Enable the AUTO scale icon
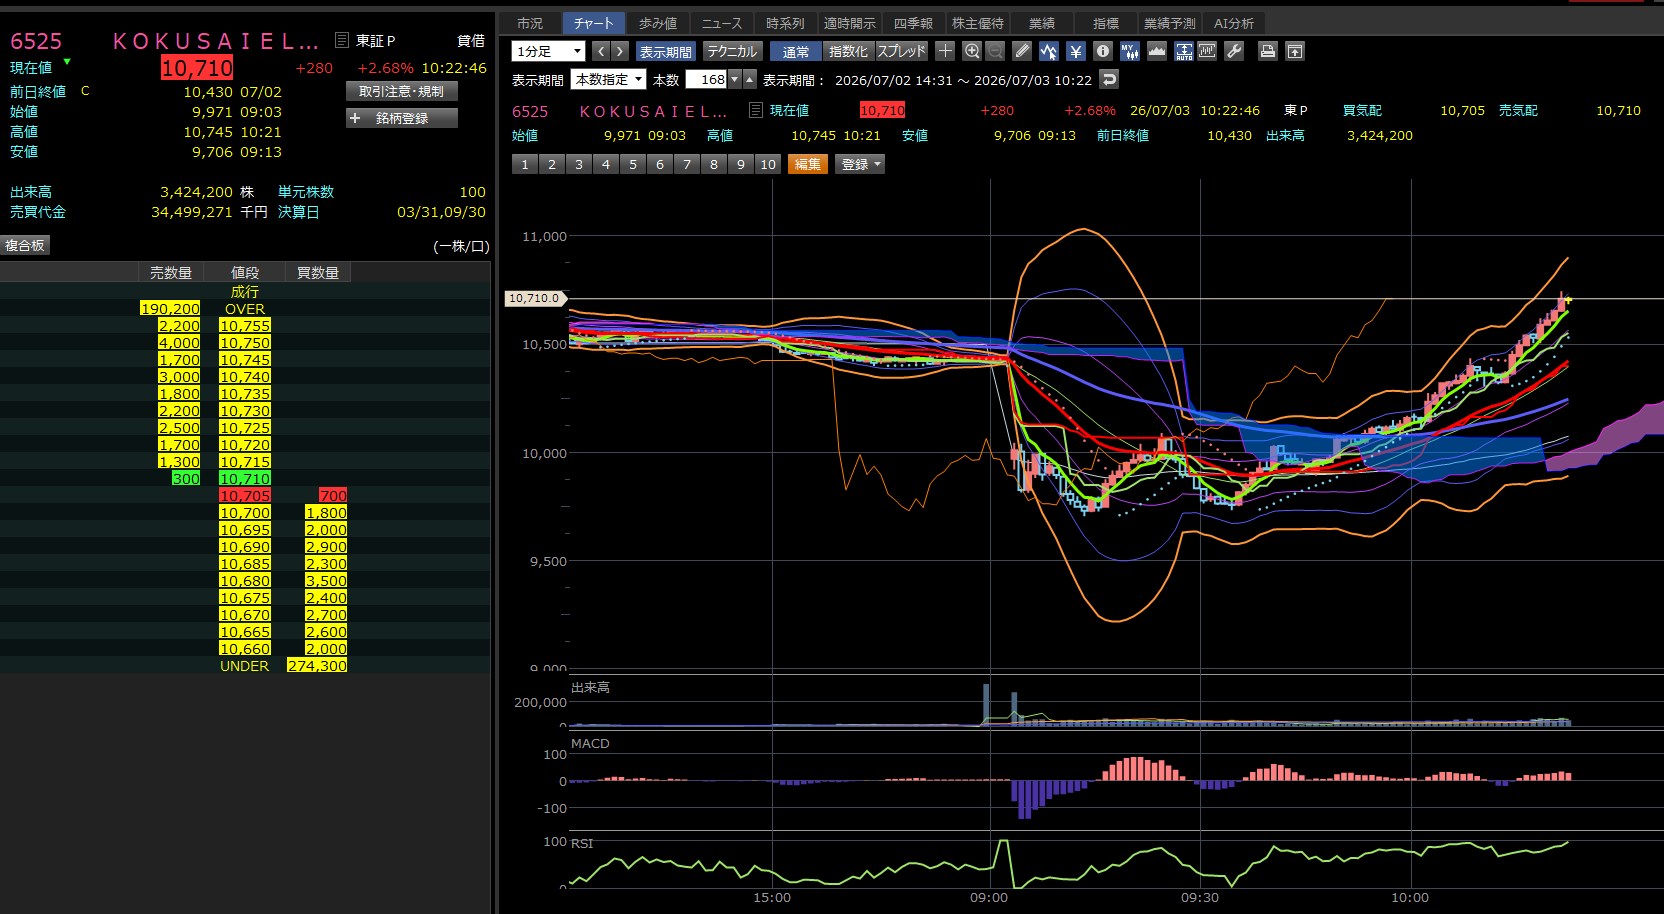Screen dimensions: 1664x914 pos(1184,51)
